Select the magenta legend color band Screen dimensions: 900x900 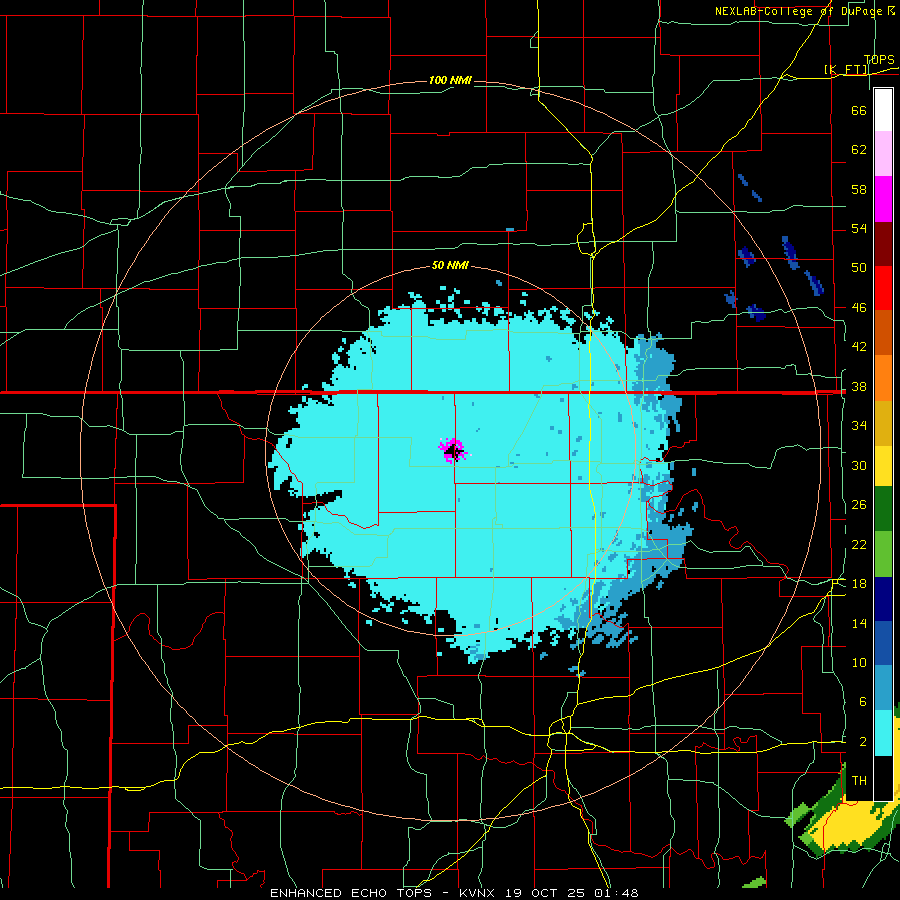[x=883, y=199]
